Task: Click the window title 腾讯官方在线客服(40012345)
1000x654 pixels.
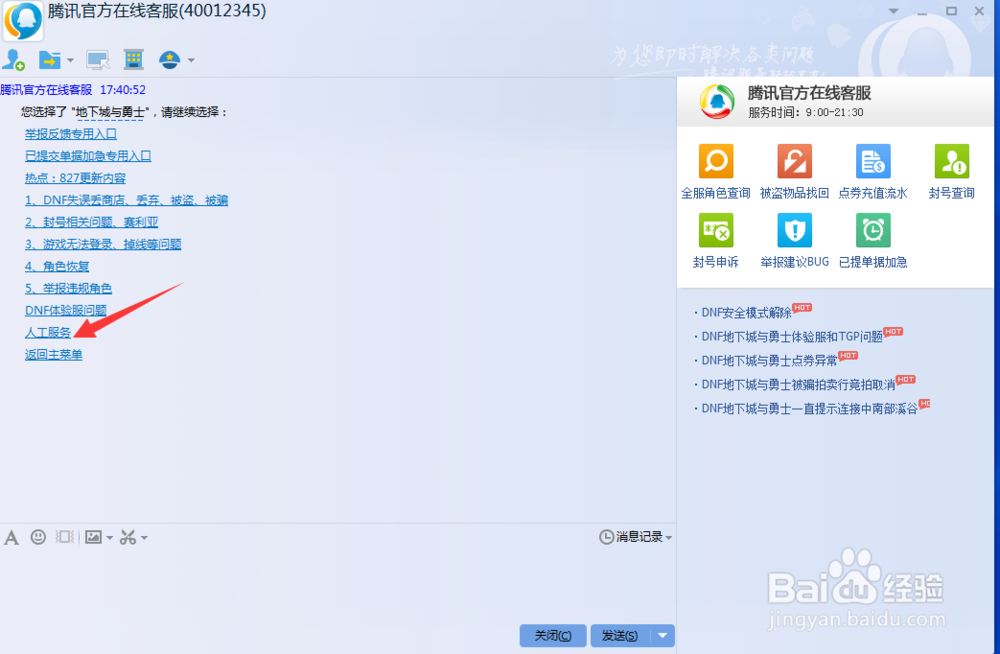Action: (x=157, y=11)
